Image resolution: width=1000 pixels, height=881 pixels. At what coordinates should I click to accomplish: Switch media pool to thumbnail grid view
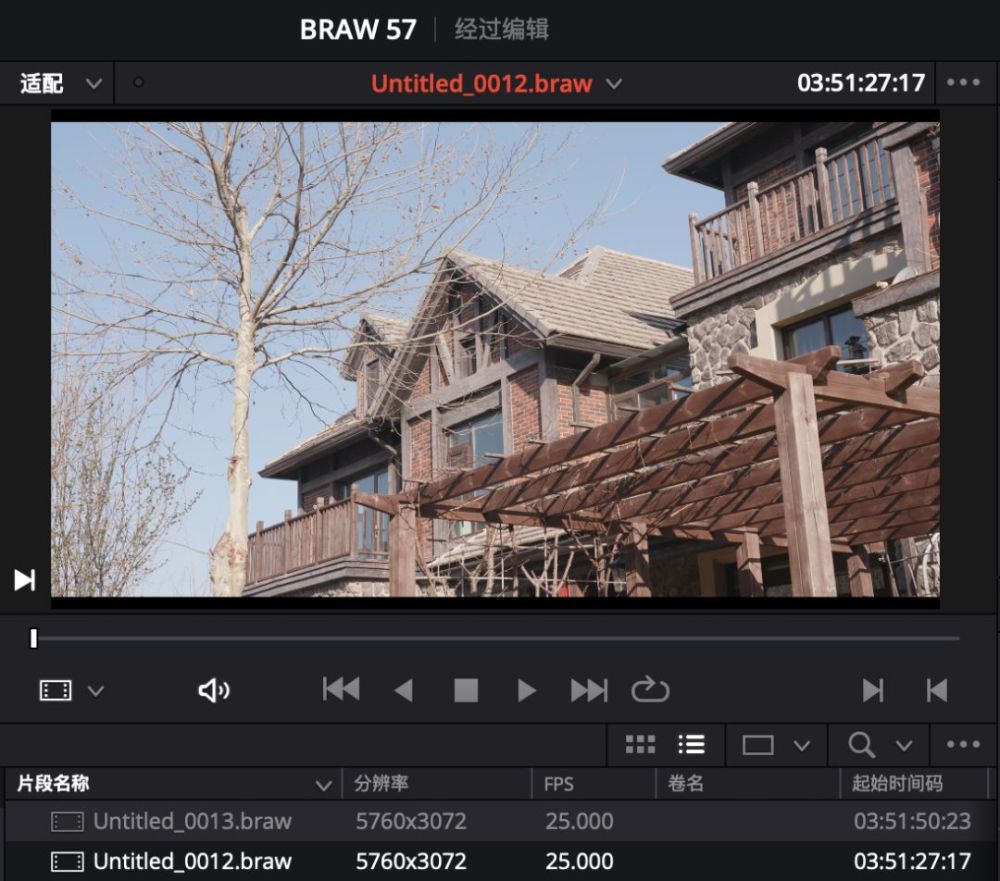tap(640, 744)
